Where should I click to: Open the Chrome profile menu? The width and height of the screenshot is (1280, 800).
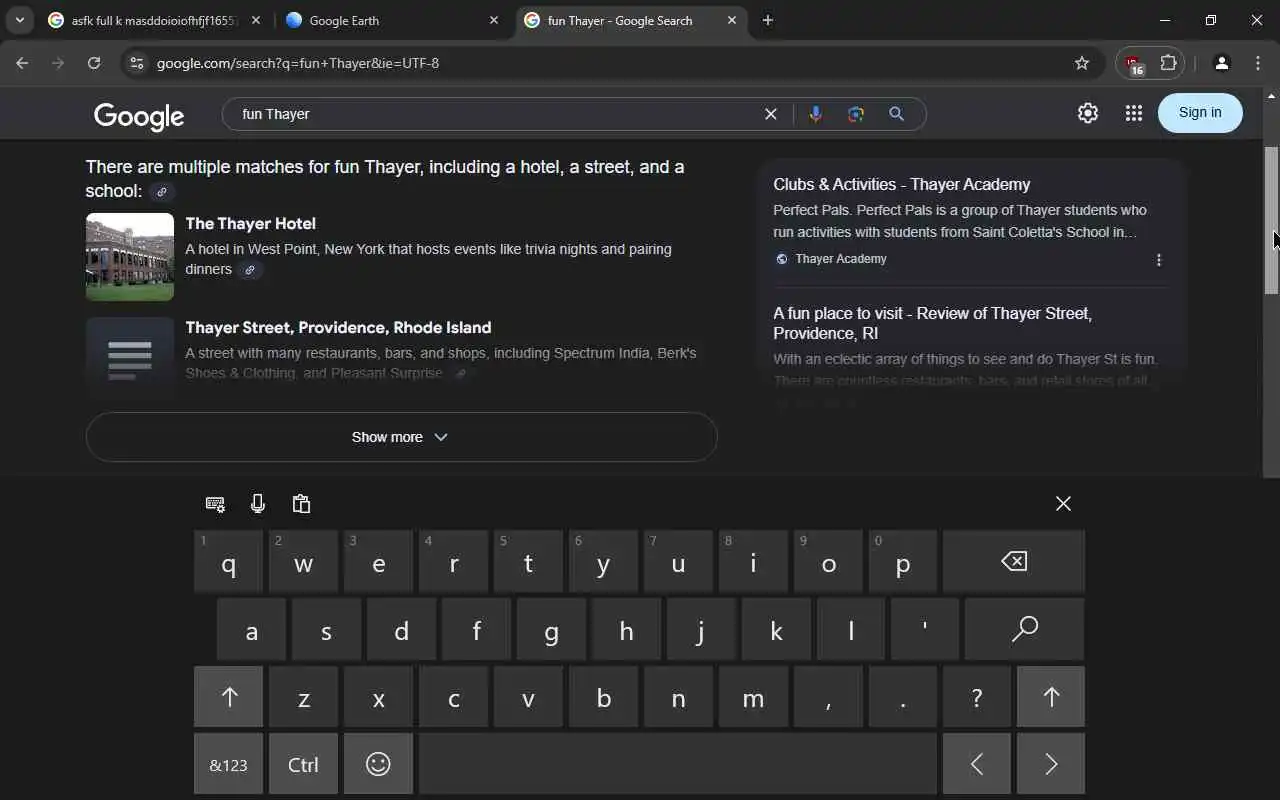pyautogui.click(x=1221, y=63)
